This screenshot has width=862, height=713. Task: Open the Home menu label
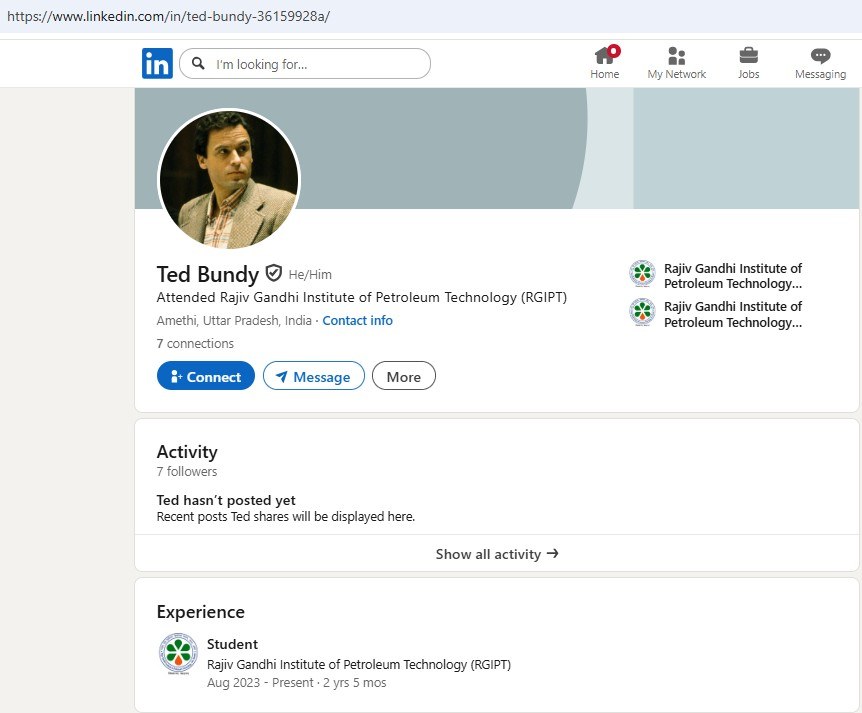[x=604, y=74]
